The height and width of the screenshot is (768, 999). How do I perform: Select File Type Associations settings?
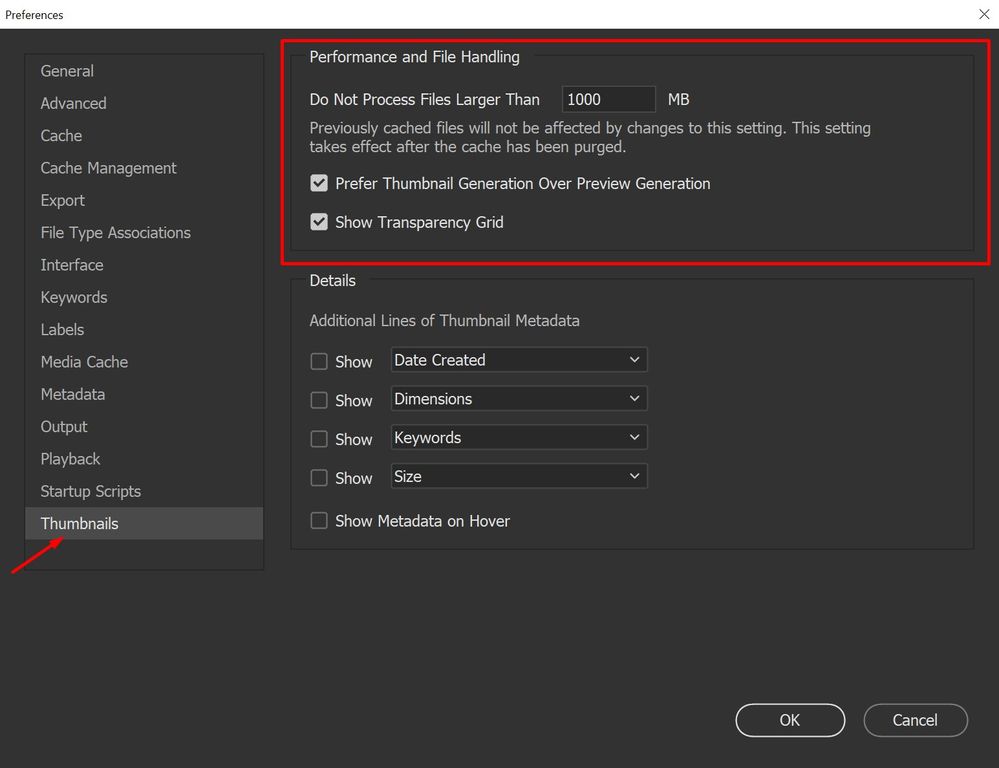tap(115, 232)
